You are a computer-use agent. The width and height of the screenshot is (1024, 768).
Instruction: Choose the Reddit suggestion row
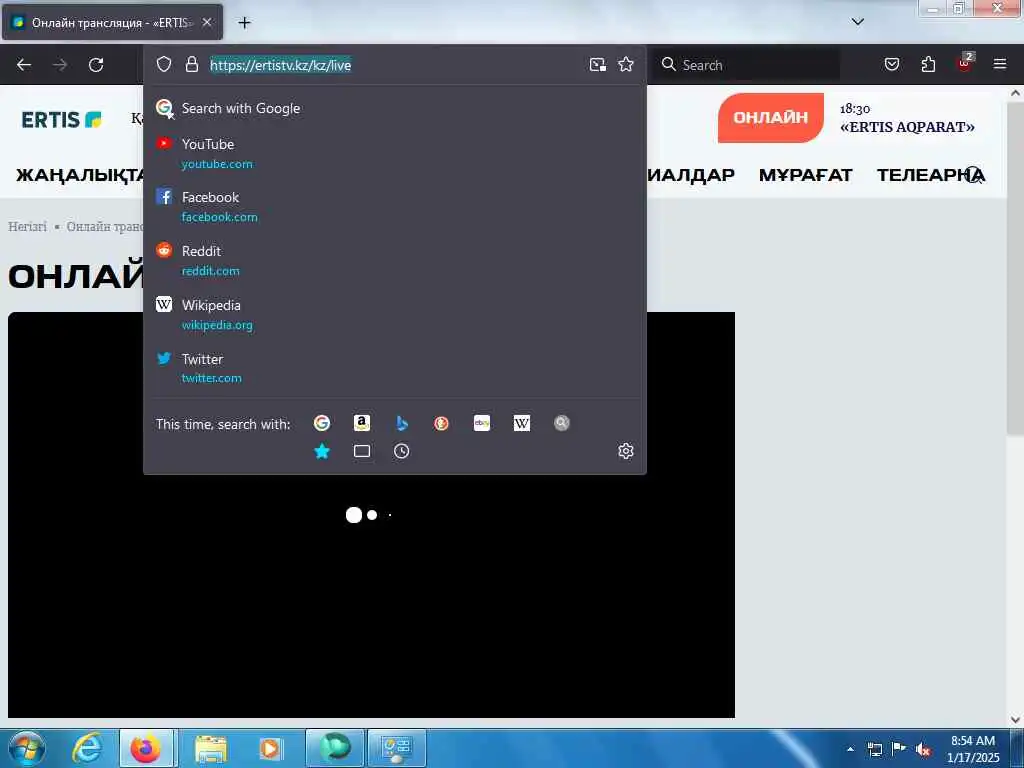(x=394, y=261)
